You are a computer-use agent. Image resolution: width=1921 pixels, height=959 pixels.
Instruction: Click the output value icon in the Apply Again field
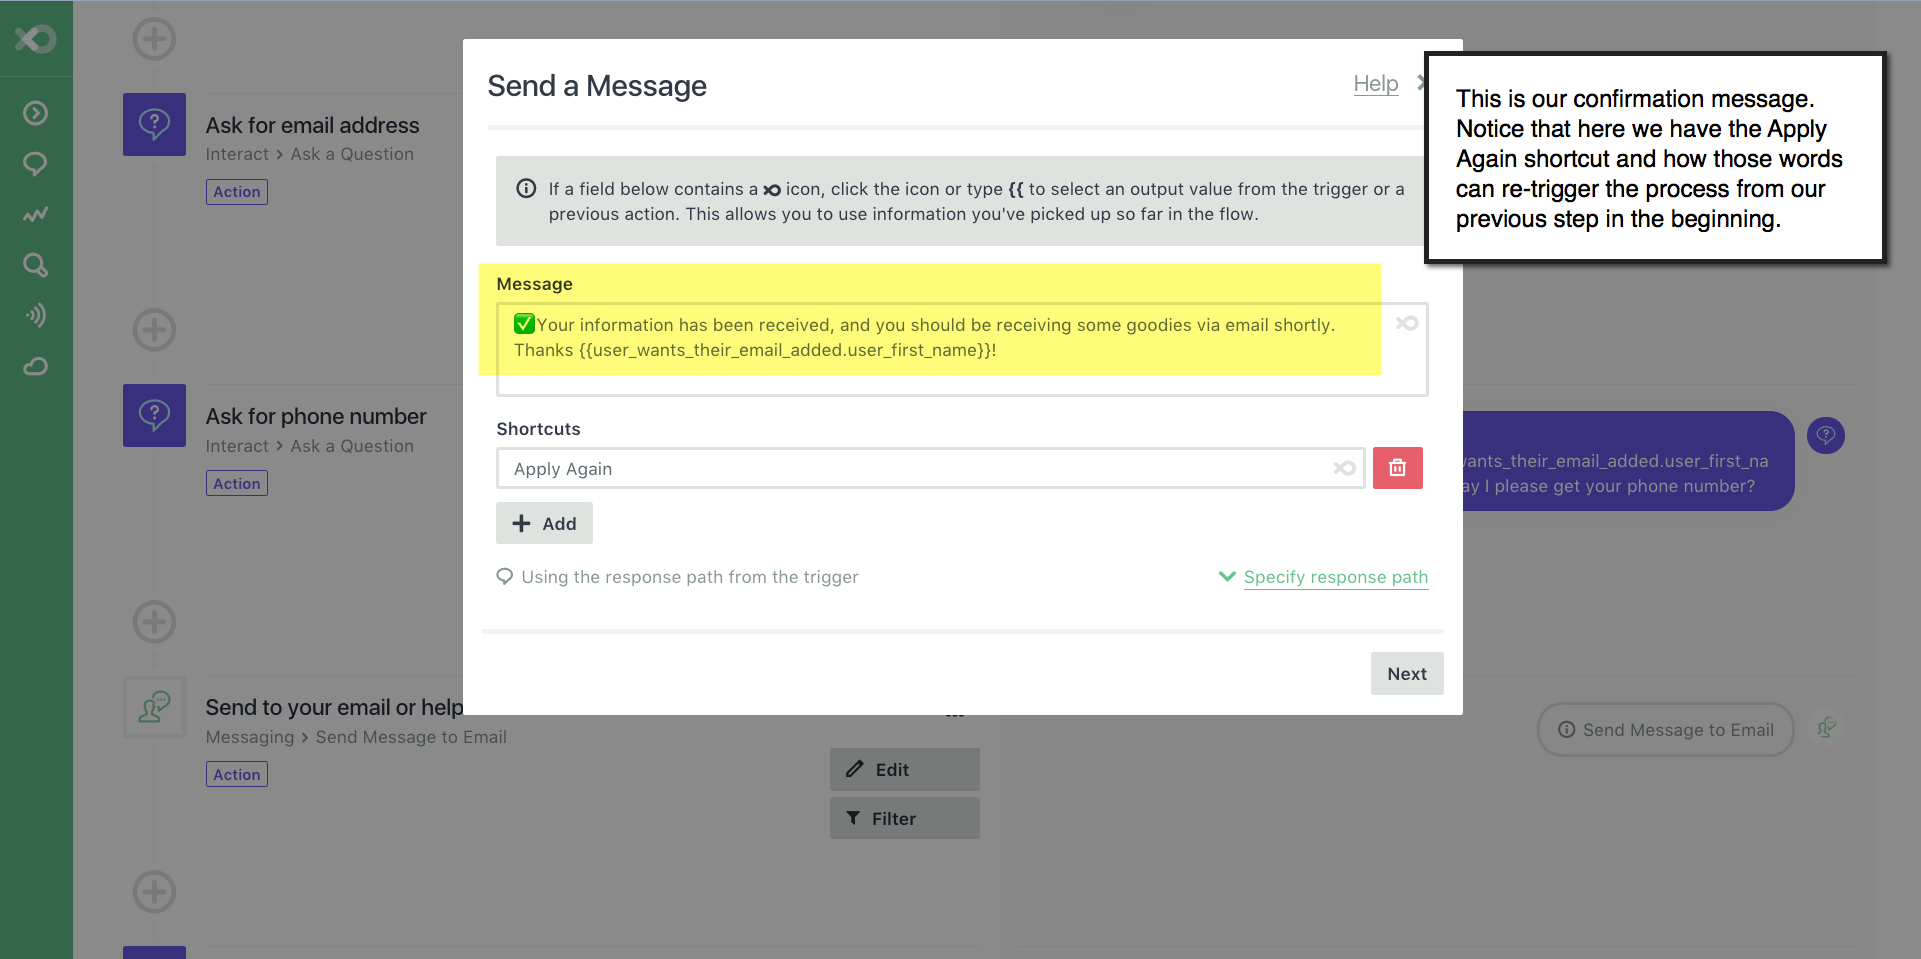1344,468
